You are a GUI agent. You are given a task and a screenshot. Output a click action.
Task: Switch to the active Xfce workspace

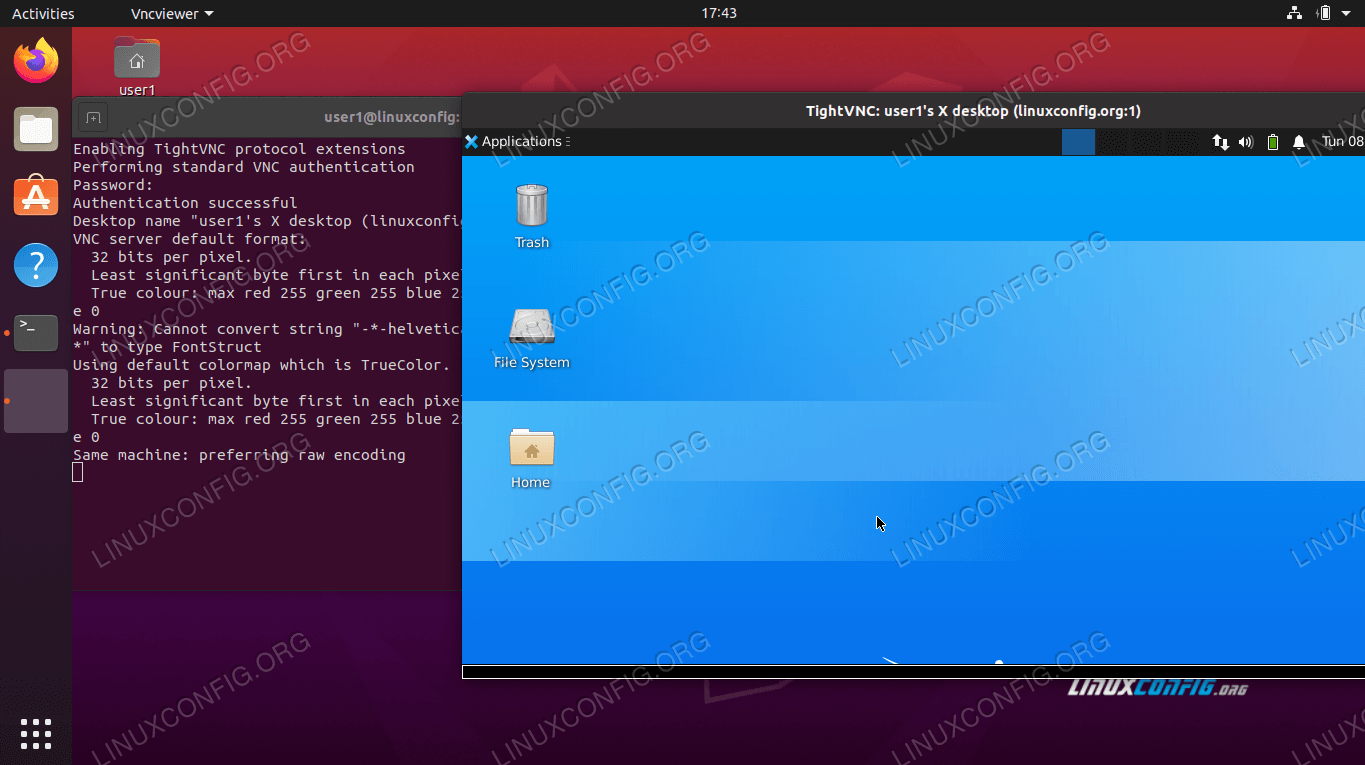pos(1078,142)
